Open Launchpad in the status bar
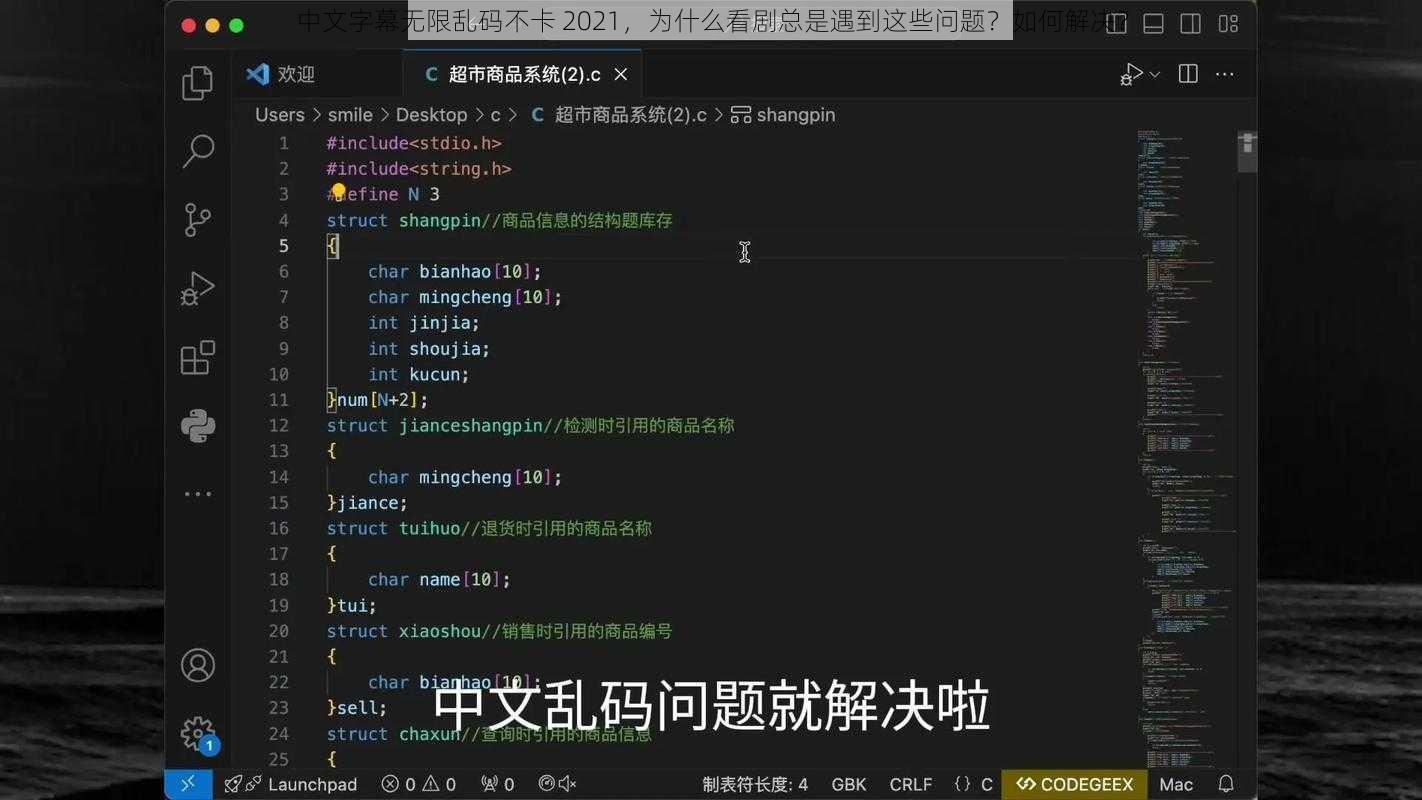The width and height of the screenshot is (1422, 800). click(x=291, y=784)
